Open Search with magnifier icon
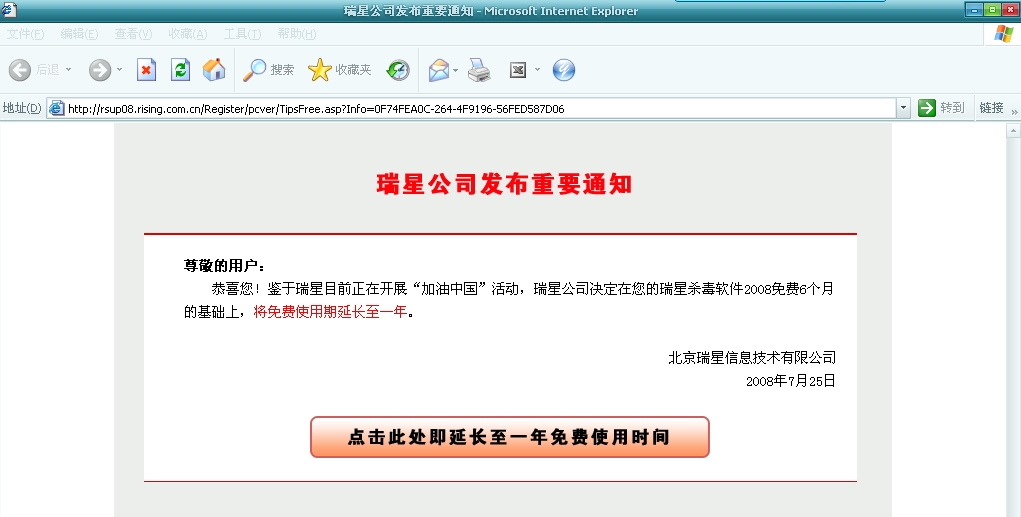This screenshot has height=517, width=1021. tap(268, 70)
